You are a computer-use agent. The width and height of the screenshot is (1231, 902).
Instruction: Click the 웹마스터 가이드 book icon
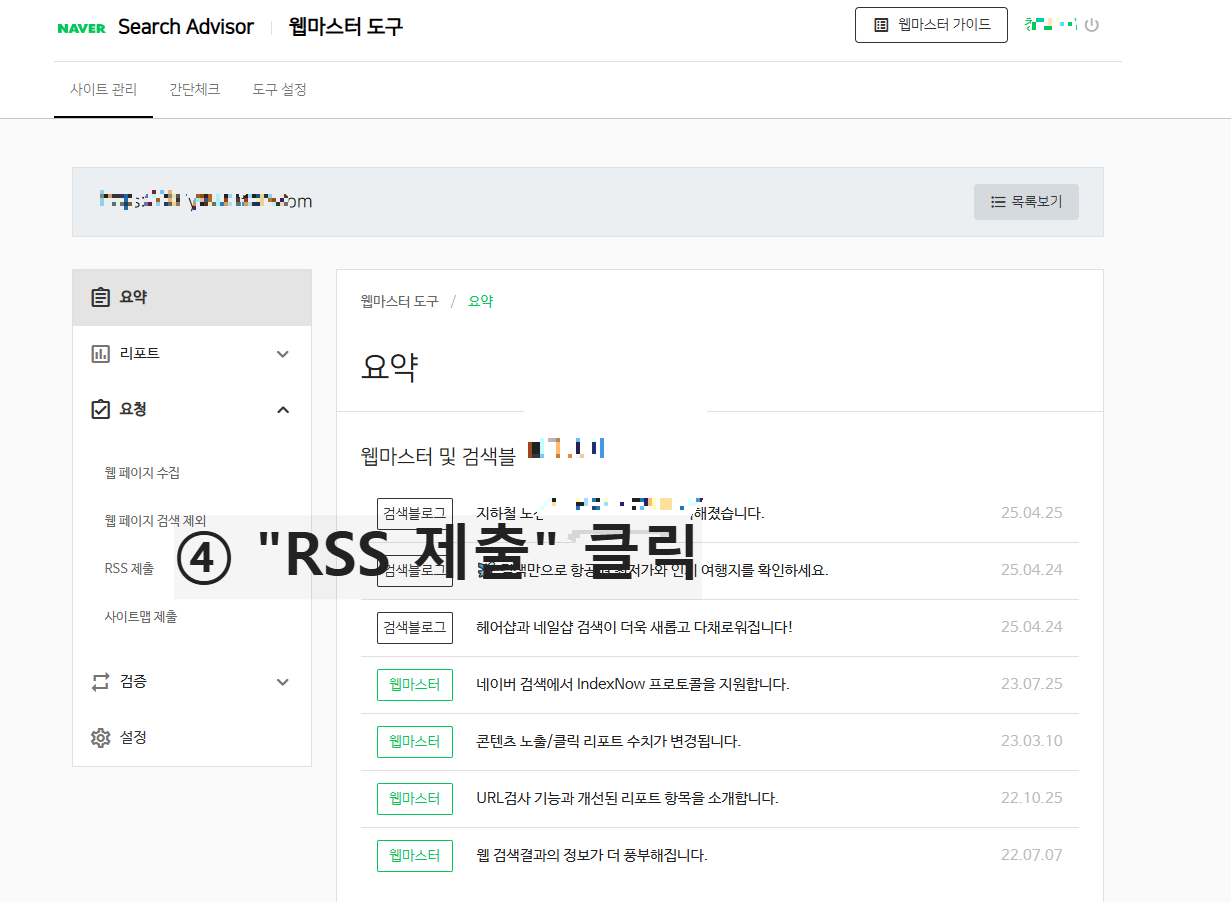pyautogui.click(x=881, y=25)
